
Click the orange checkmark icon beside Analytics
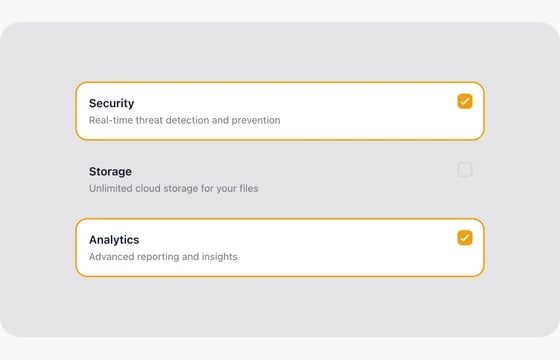point(465,238)
